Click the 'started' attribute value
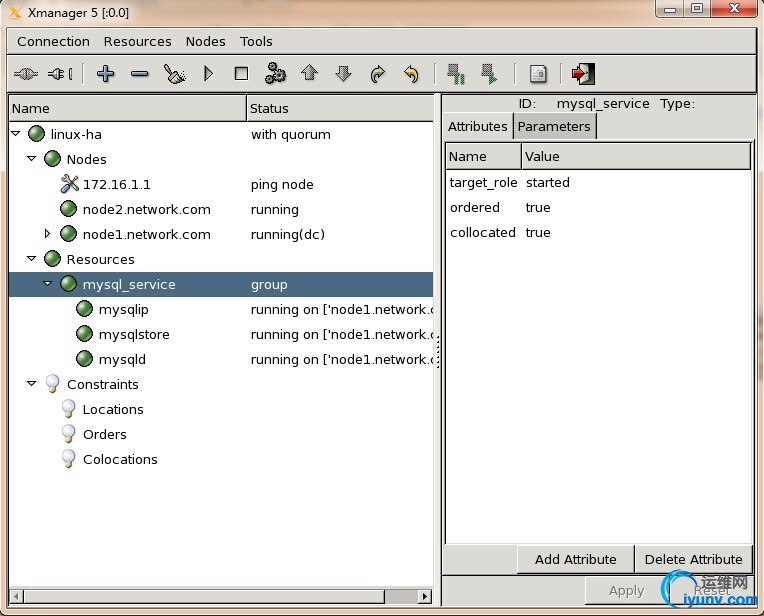This screenshot has width=764, height=616. [x=548, y=183]
